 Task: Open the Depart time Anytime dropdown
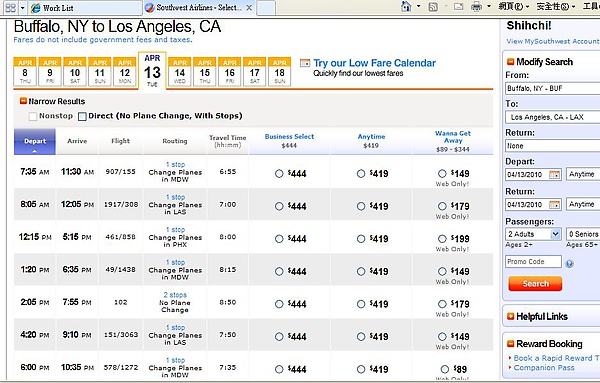pyautogui.click(x=583, y=174)
